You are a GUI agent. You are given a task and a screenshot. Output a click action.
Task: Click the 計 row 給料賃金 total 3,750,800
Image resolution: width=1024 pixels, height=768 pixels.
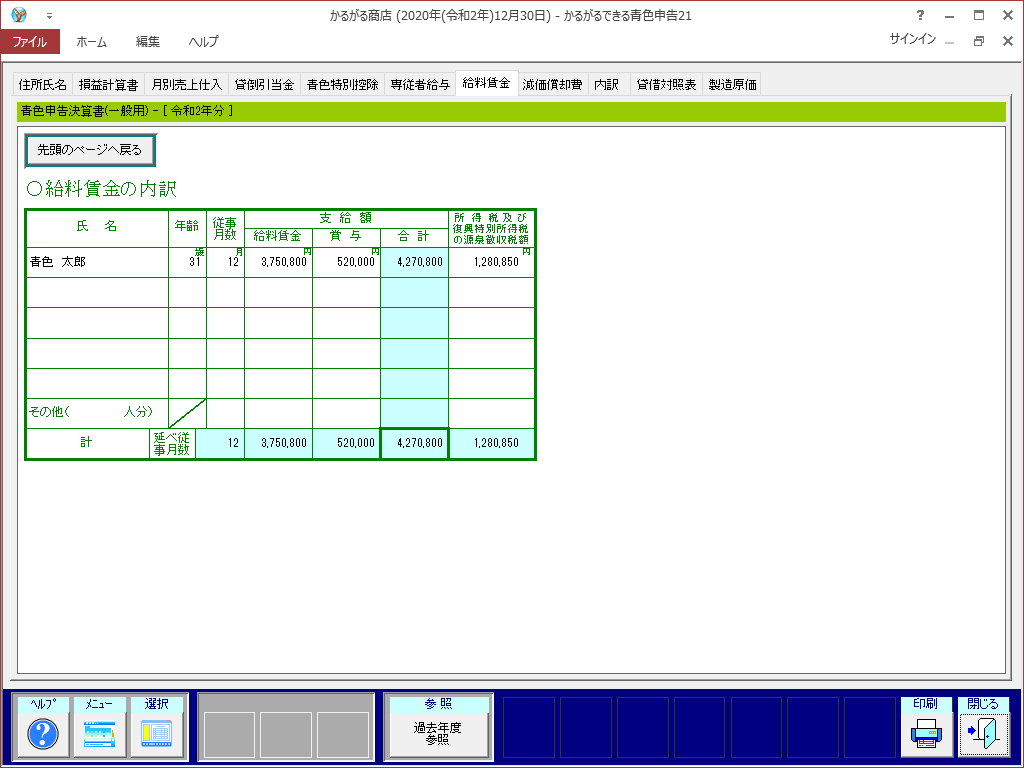point(278,443)
